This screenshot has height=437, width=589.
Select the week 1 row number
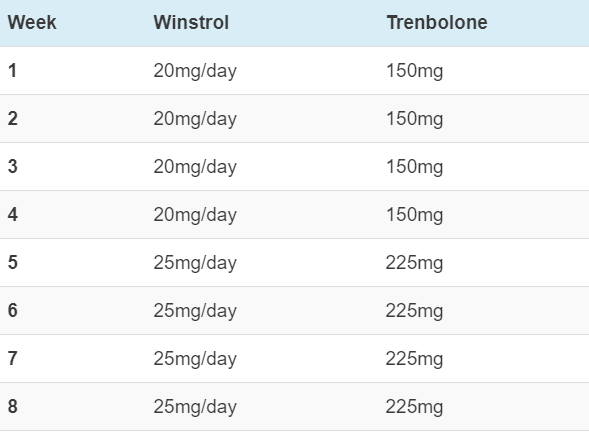[x=12, y=70]
